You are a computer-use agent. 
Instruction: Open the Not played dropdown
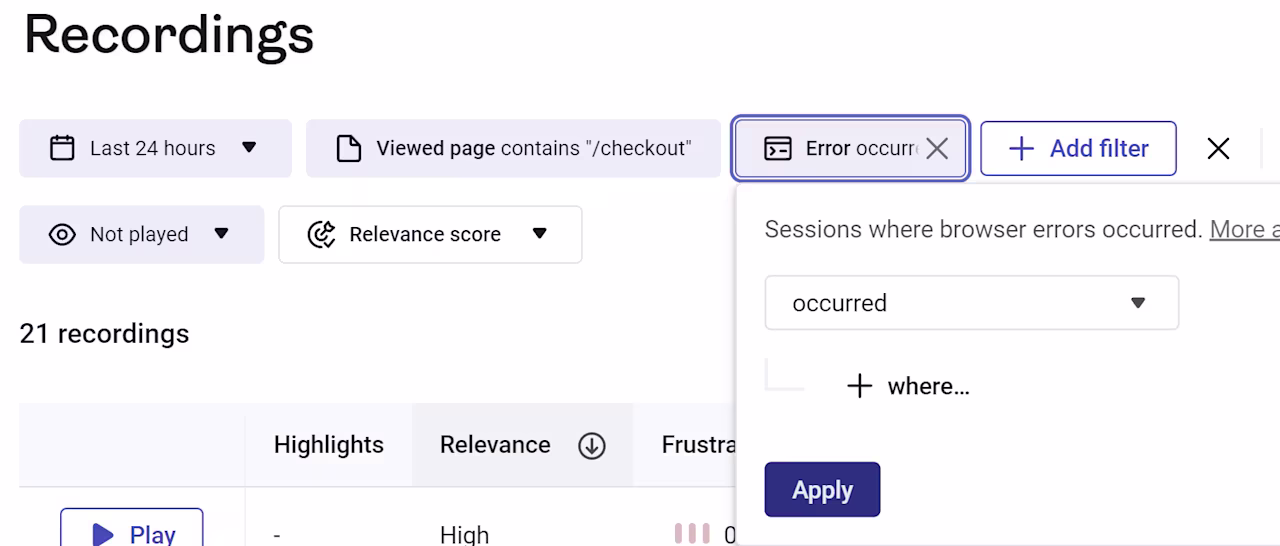(141, 234)
